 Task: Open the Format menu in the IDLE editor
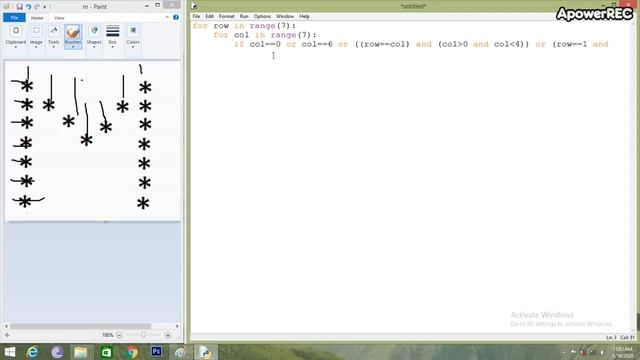point(227,16)
